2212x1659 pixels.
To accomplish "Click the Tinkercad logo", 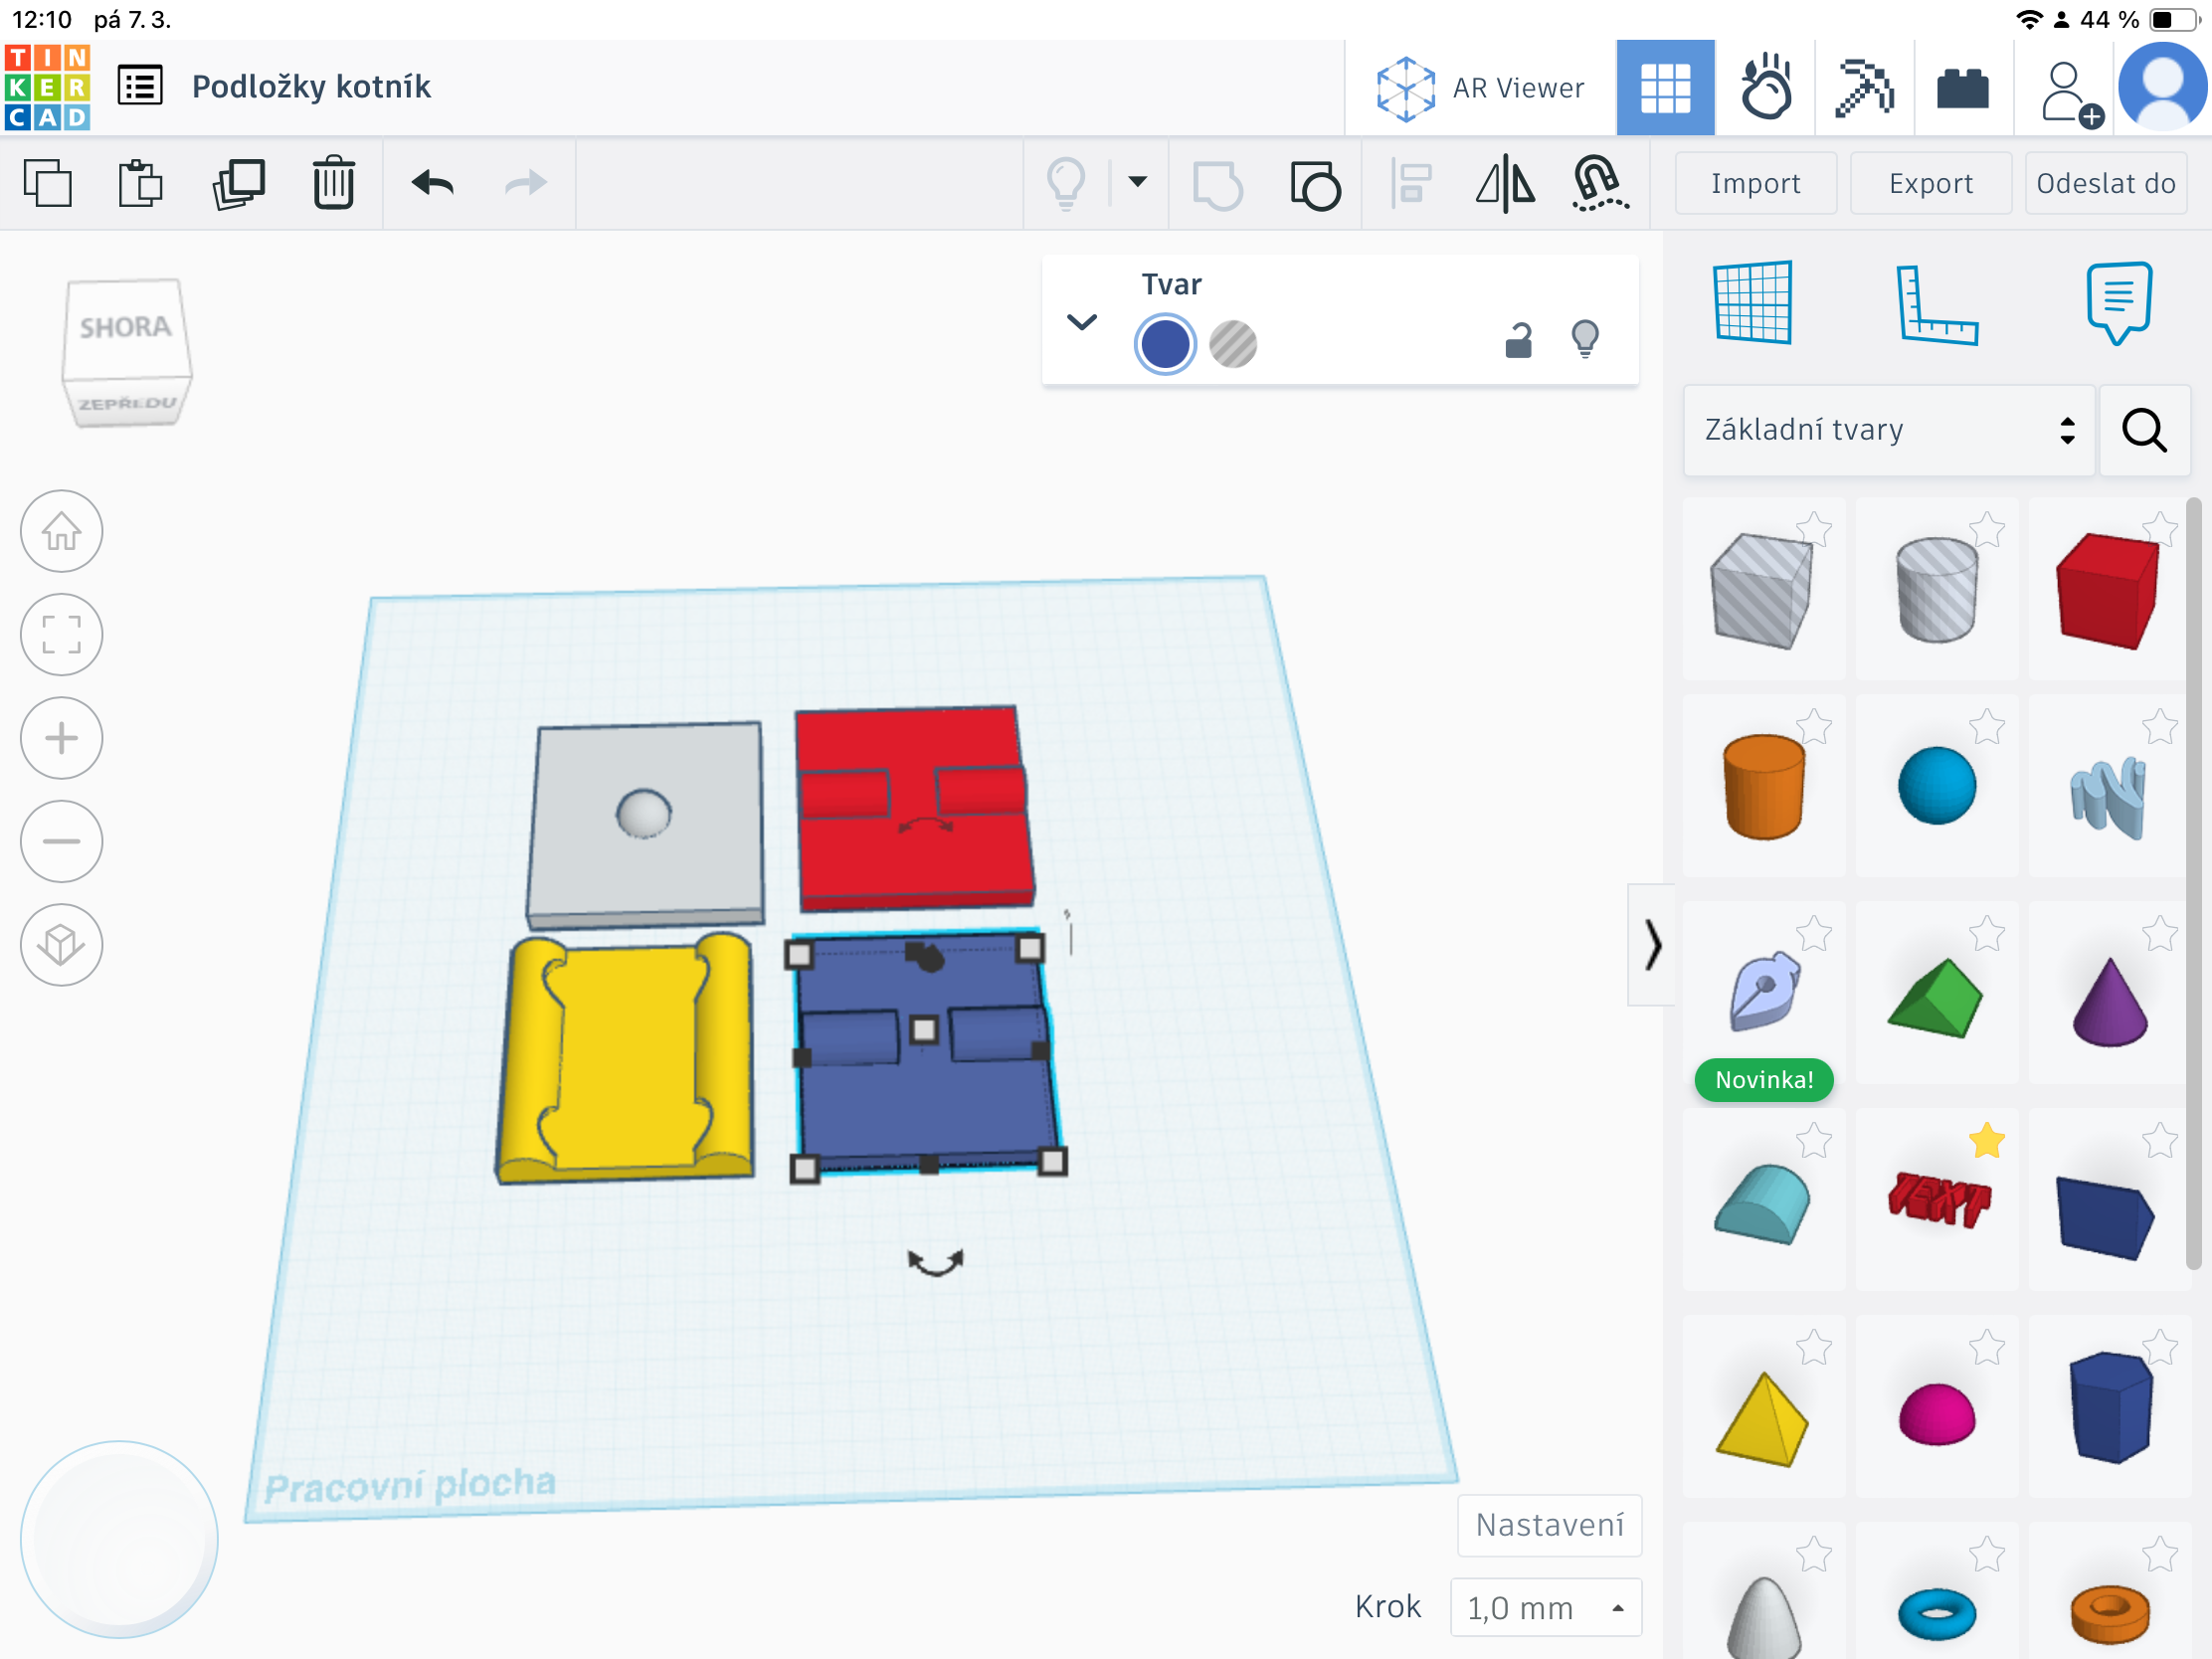I will (x=47, y=87).
